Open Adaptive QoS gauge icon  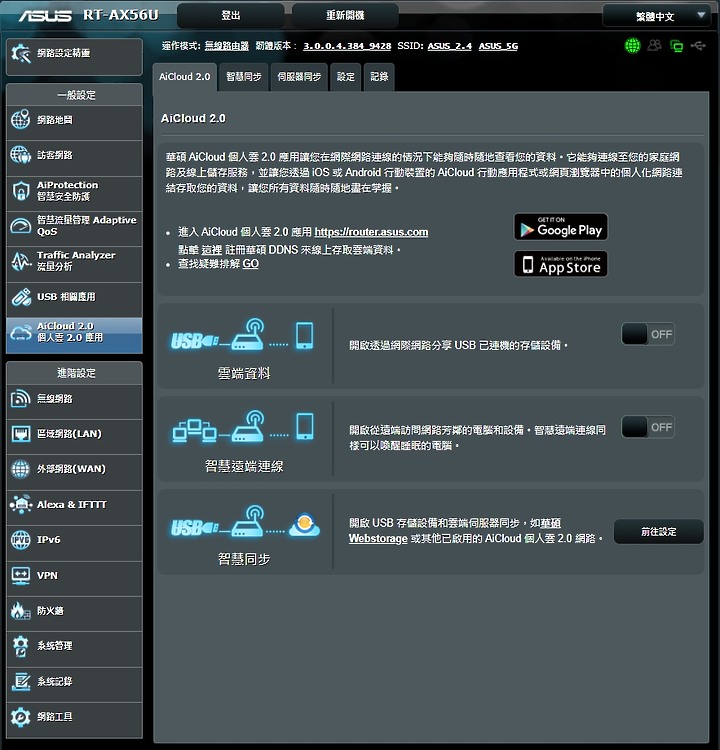click(21, 225)
